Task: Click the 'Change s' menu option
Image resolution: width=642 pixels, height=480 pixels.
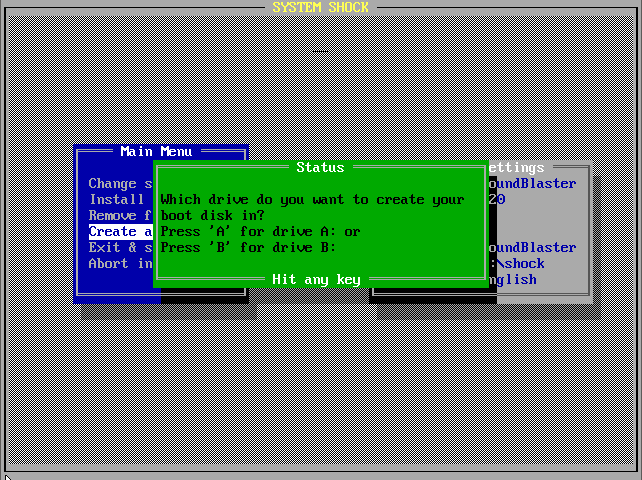Action: 120,184
